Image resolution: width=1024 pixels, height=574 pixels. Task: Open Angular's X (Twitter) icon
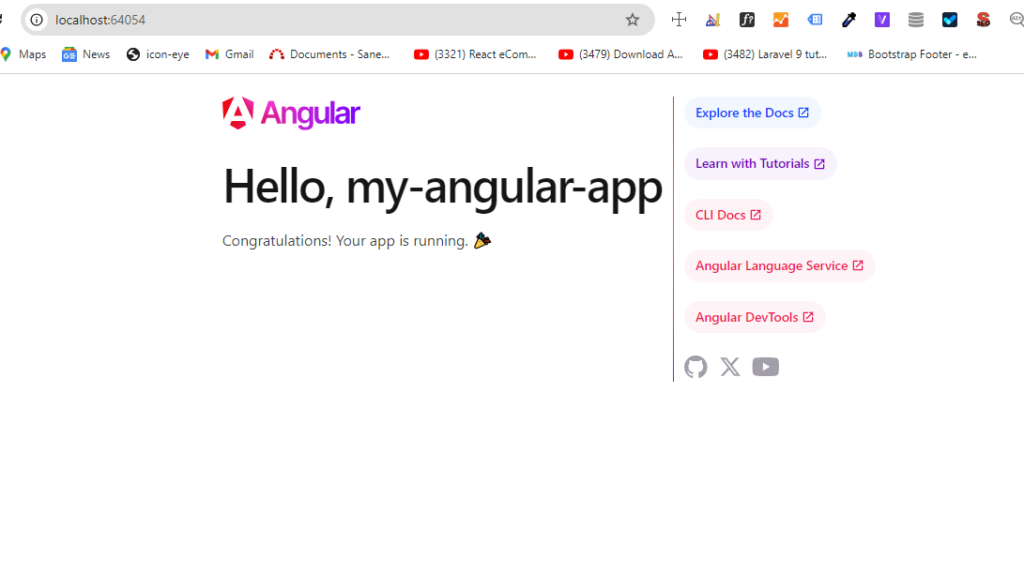tap(730, 367)
